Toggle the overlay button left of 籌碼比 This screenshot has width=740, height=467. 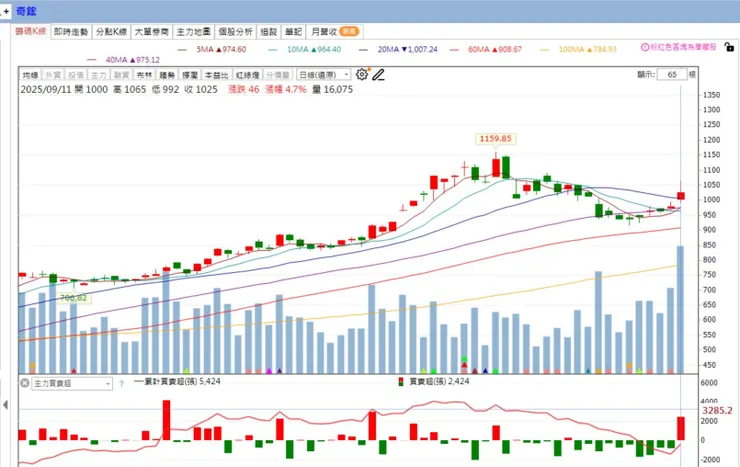click(190, 75)
